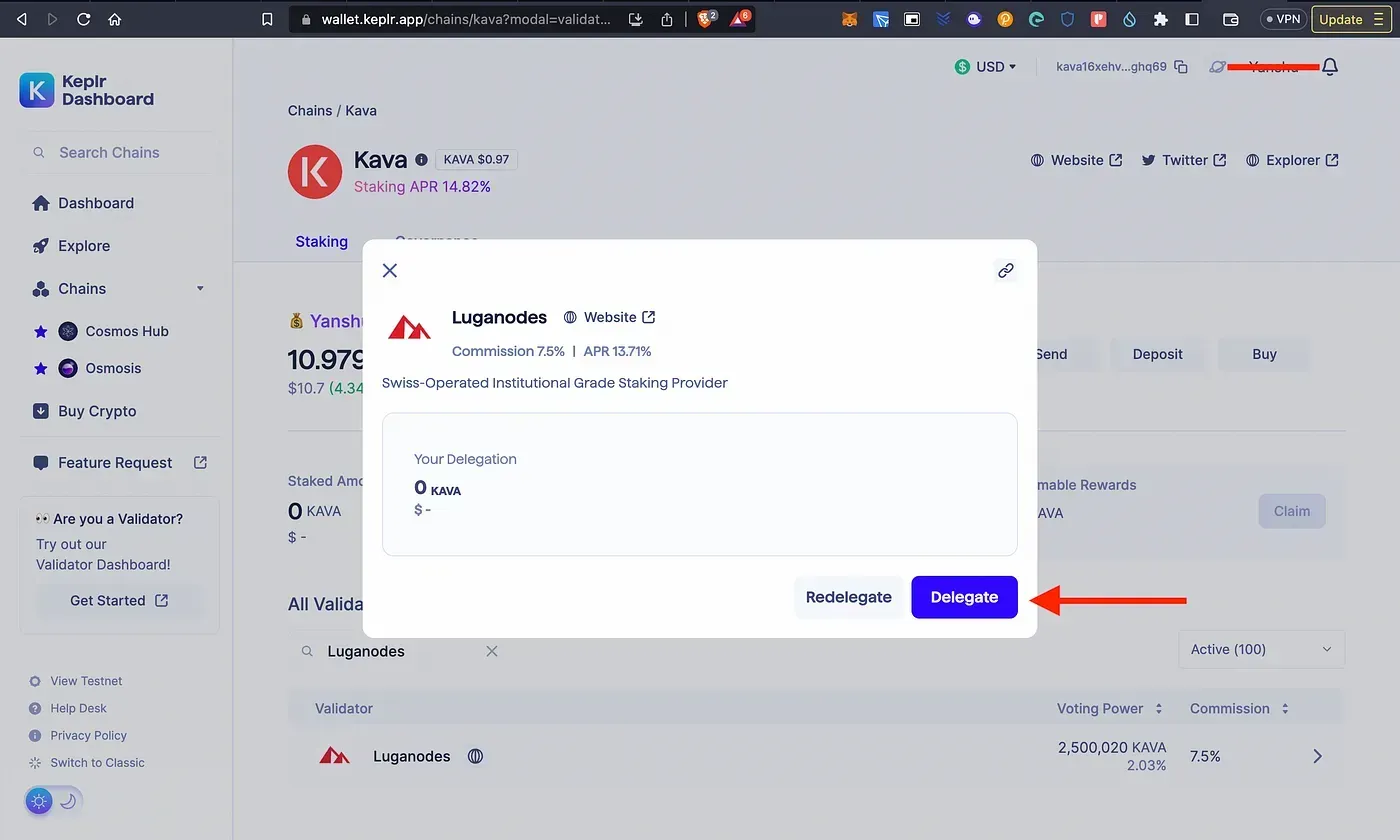
Task: Open Help Desk link
Action: pyautogui.click(x=69, y=708)
